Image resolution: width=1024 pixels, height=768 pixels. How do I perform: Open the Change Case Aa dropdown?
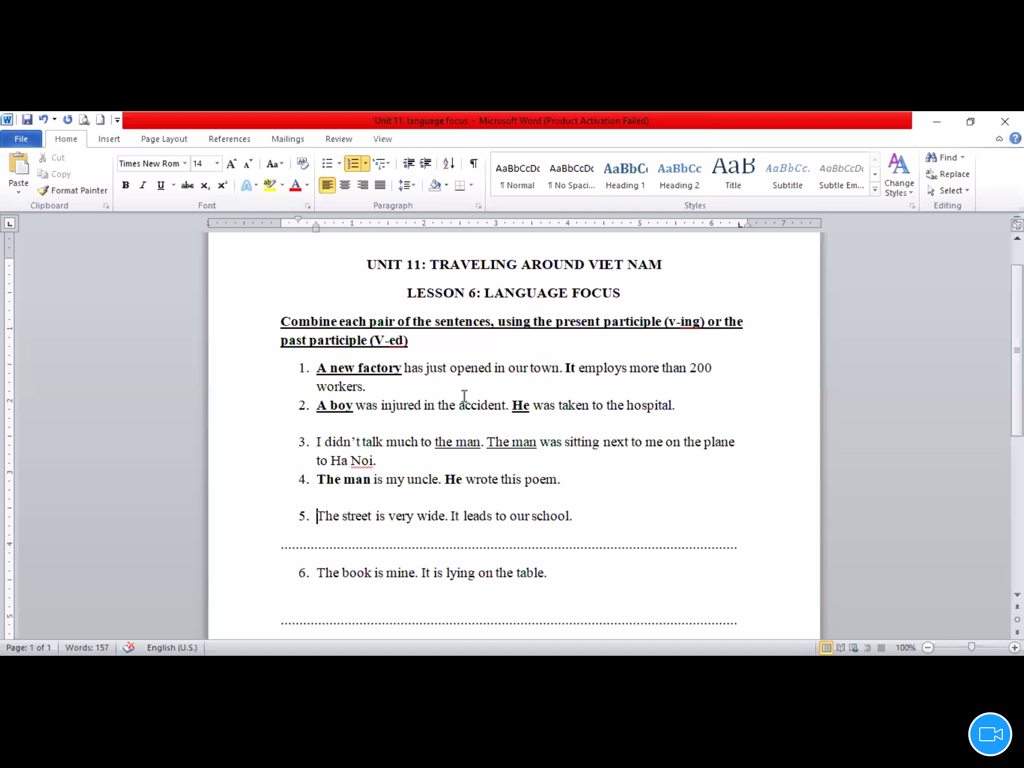click(275, 164)
